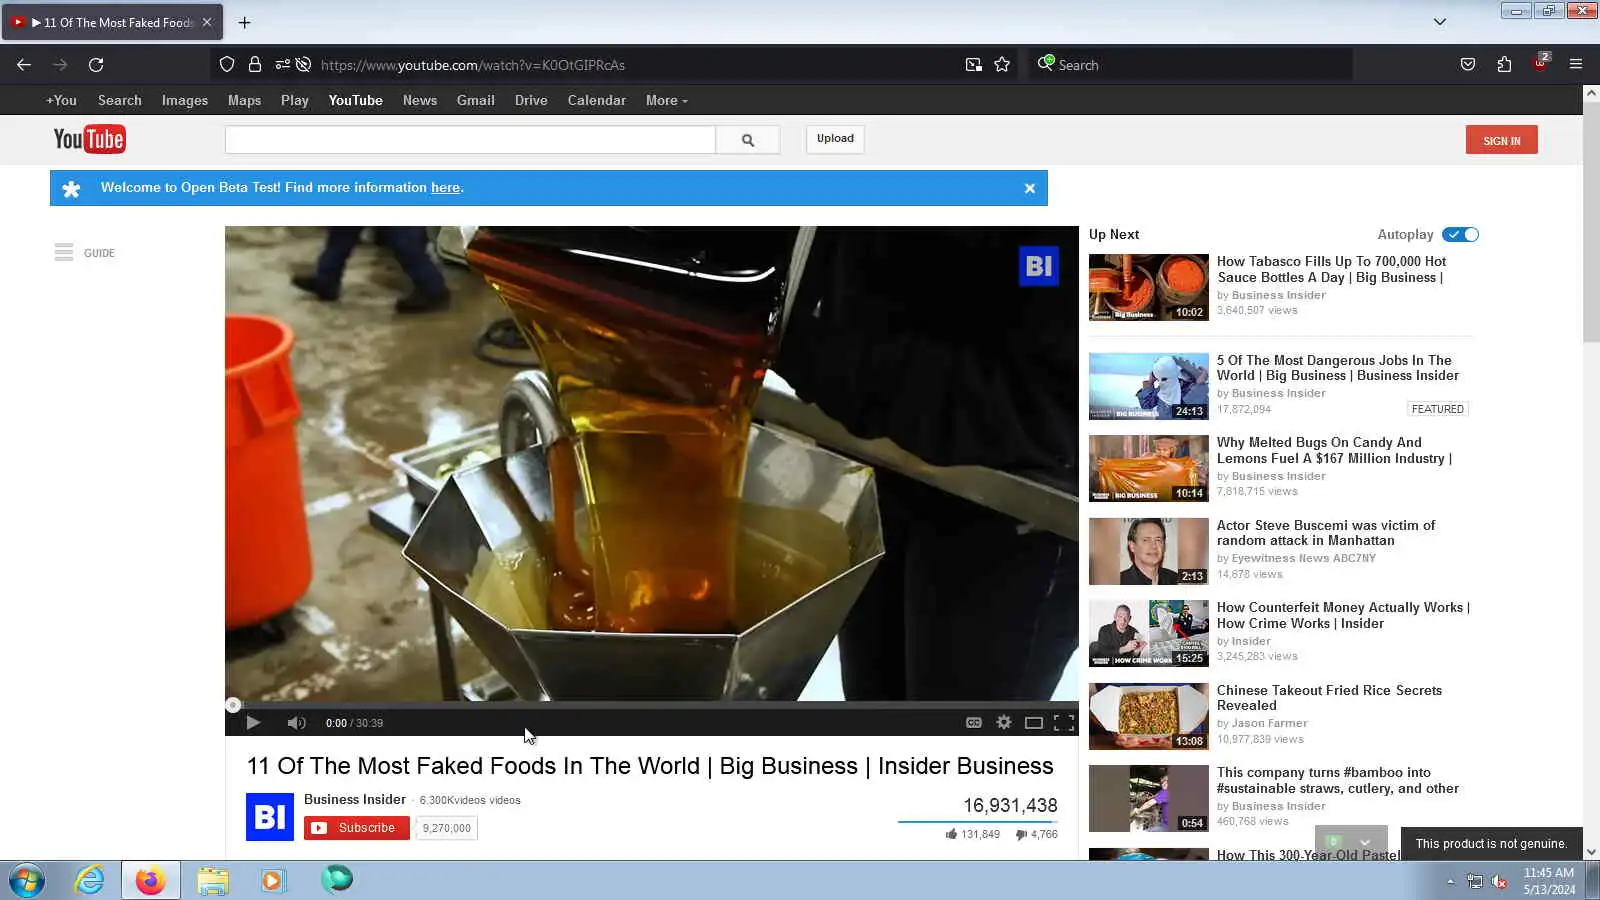Open a new browser tab
Image resolution: width=1600 pixels, height=900 pixels.
pos(245,22)
